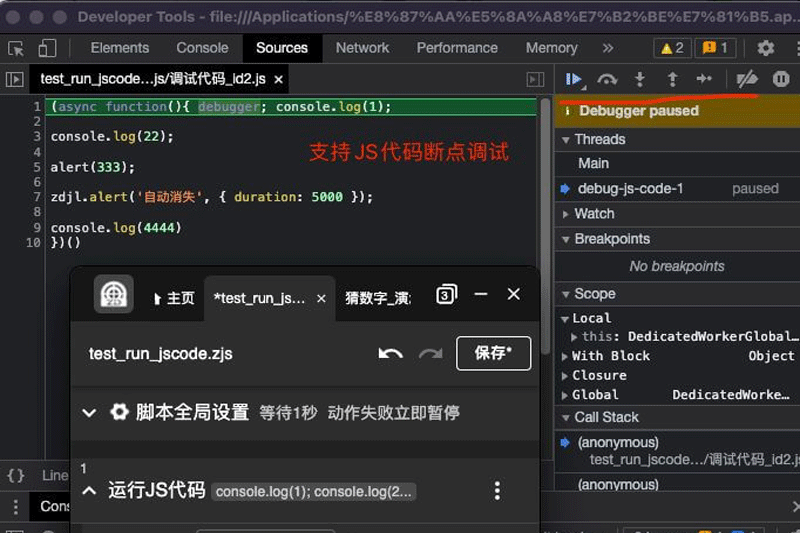Click the undo arrow in script editor
Screen dimensions: 800x533
pos(390,353)
